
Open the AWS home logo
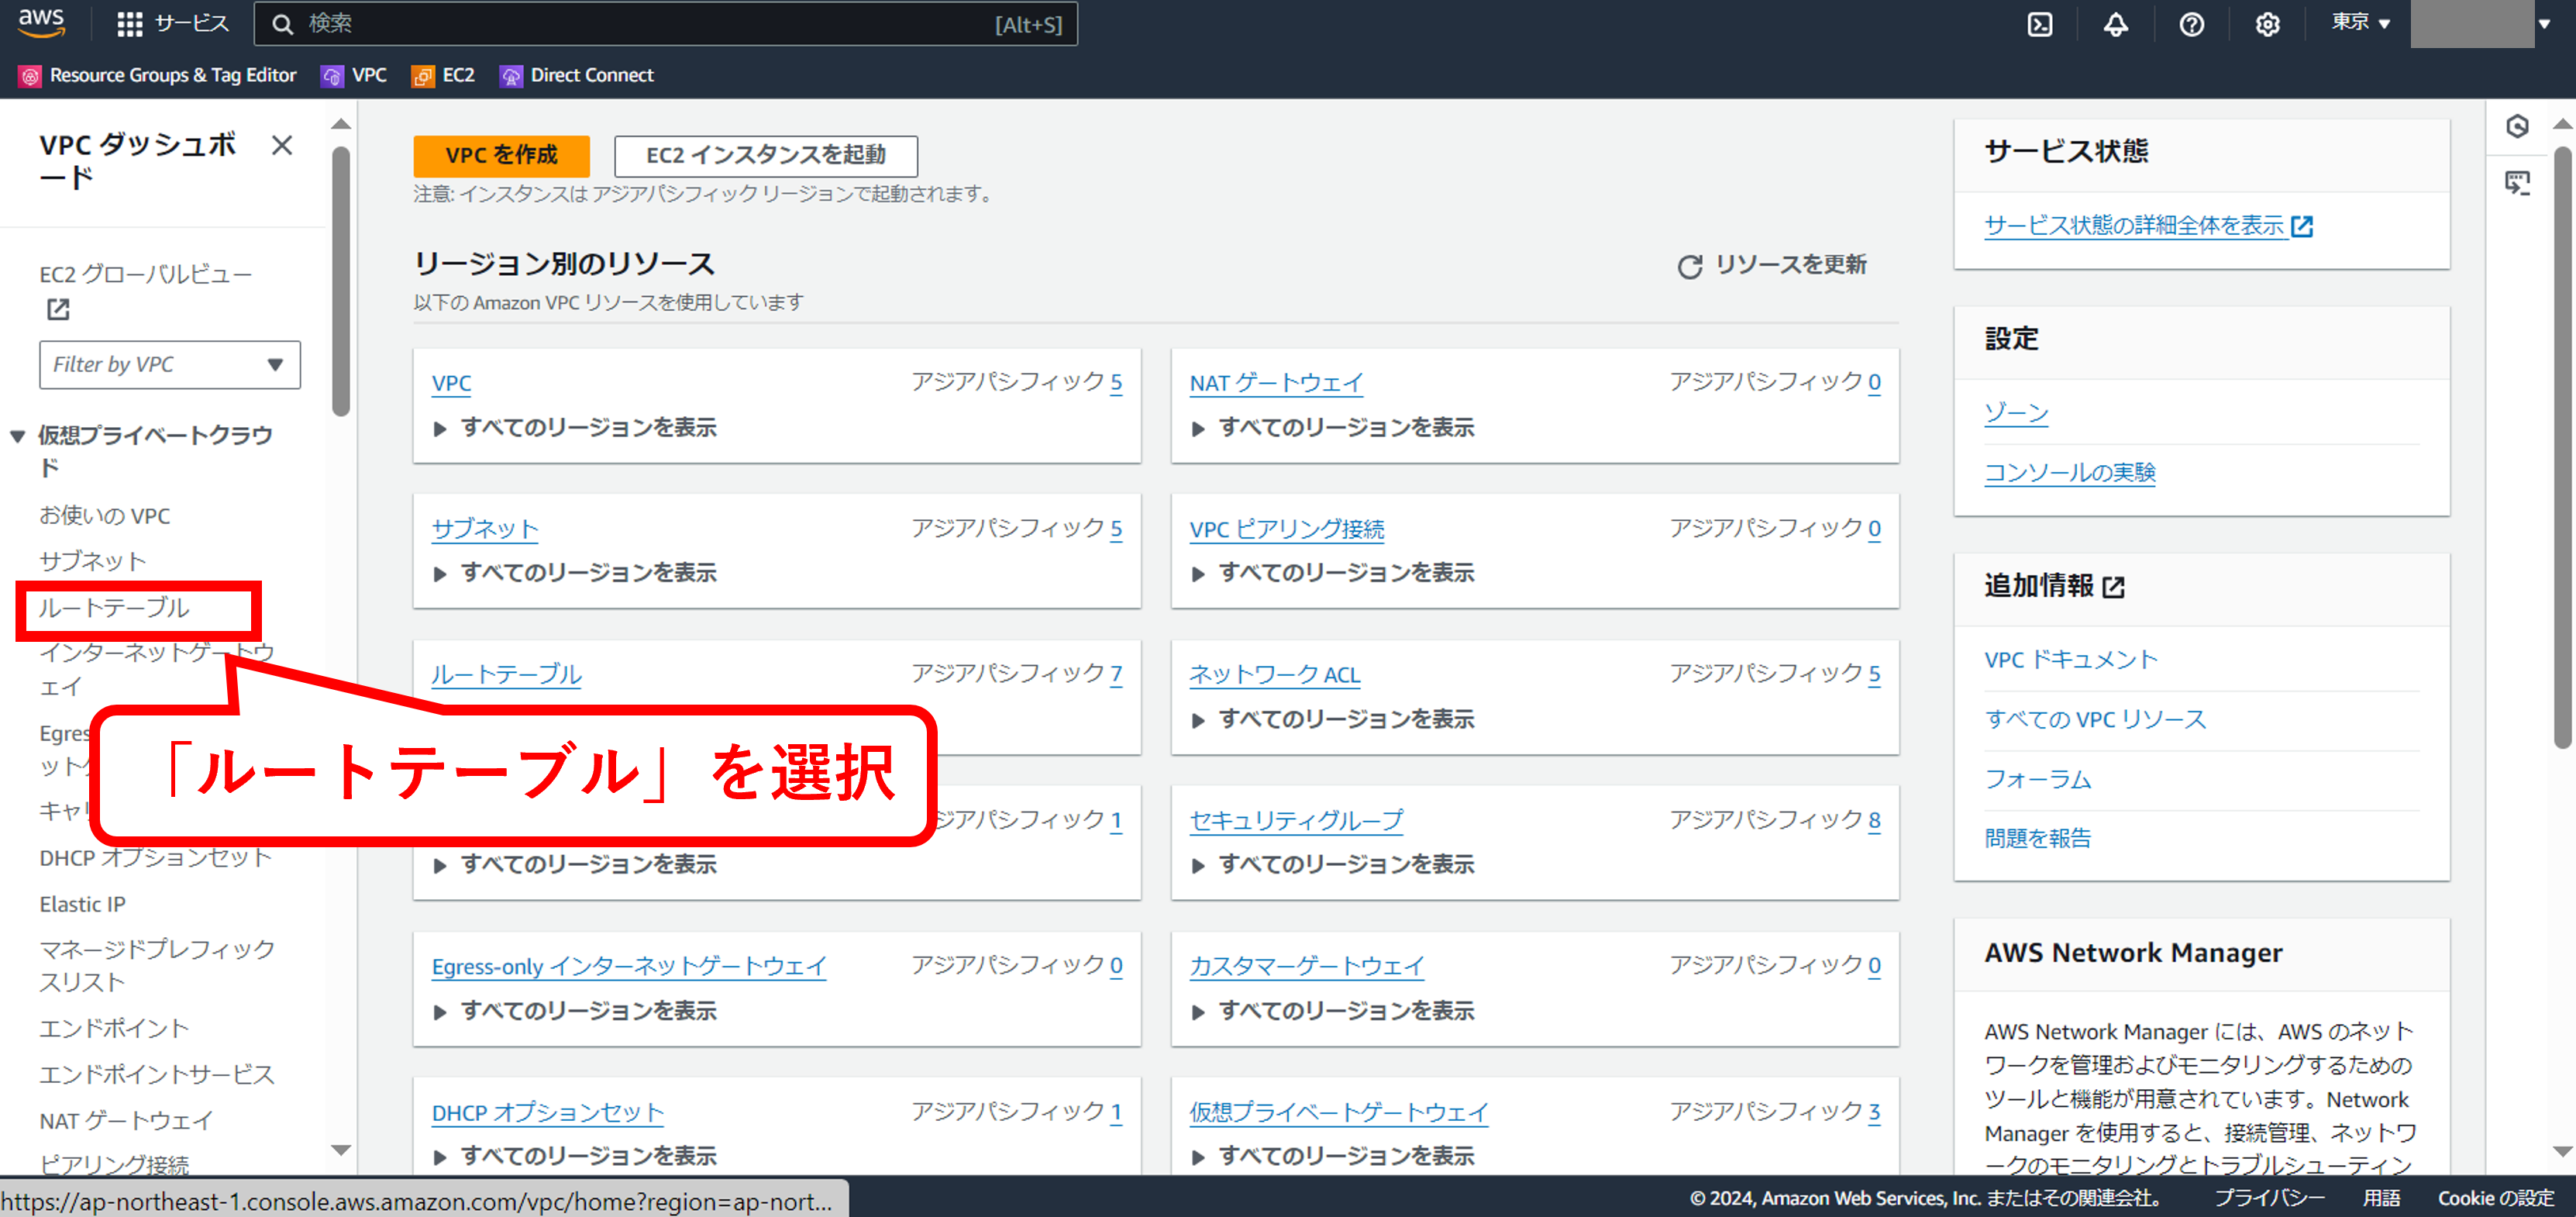click(41, 22)
